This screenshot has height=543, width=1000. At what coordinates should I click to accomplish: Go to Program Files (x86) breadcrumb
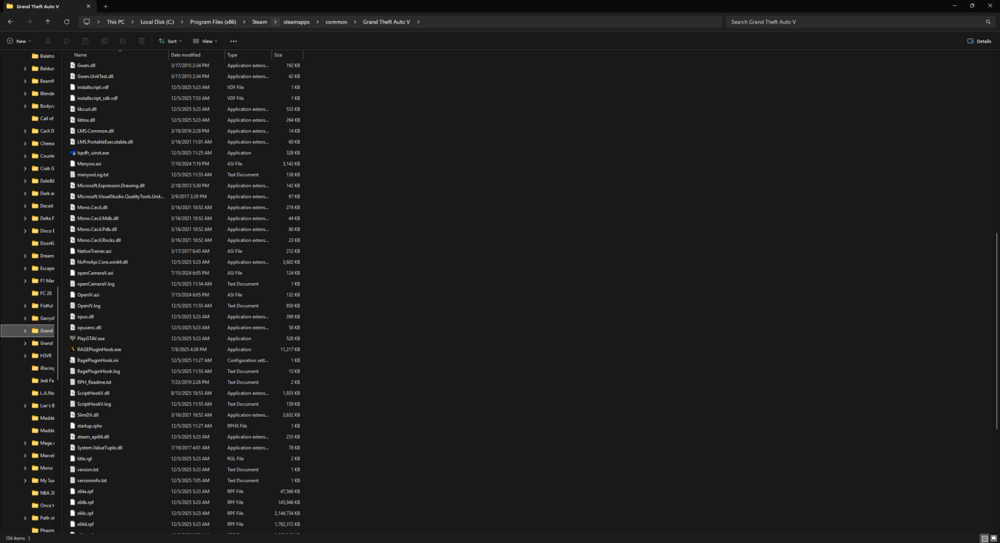(x=212, y=22)
